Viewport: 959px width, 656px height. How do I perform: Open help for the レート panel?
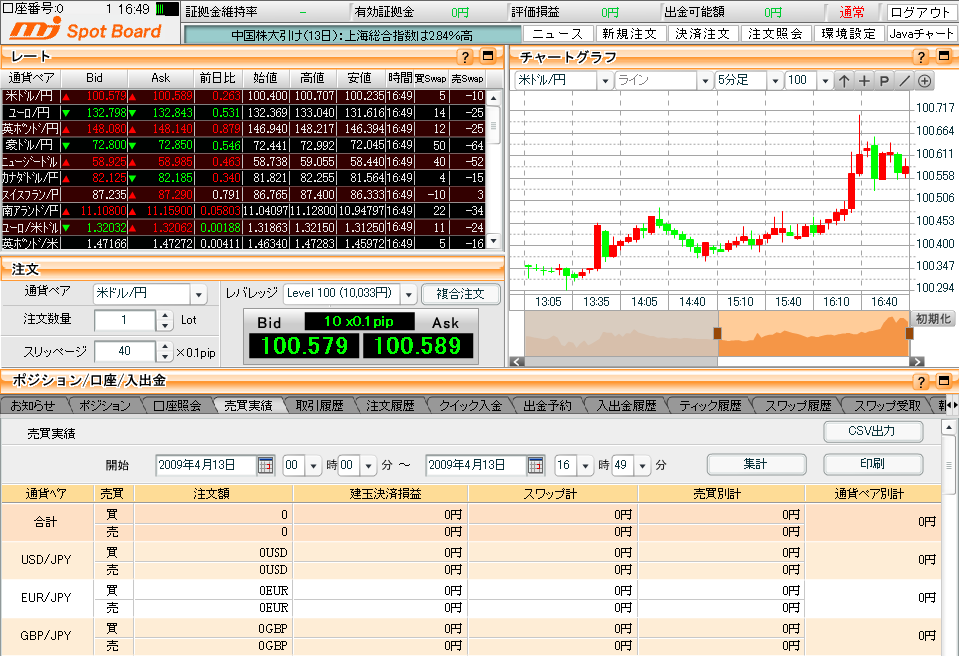(x=465, y=57)
